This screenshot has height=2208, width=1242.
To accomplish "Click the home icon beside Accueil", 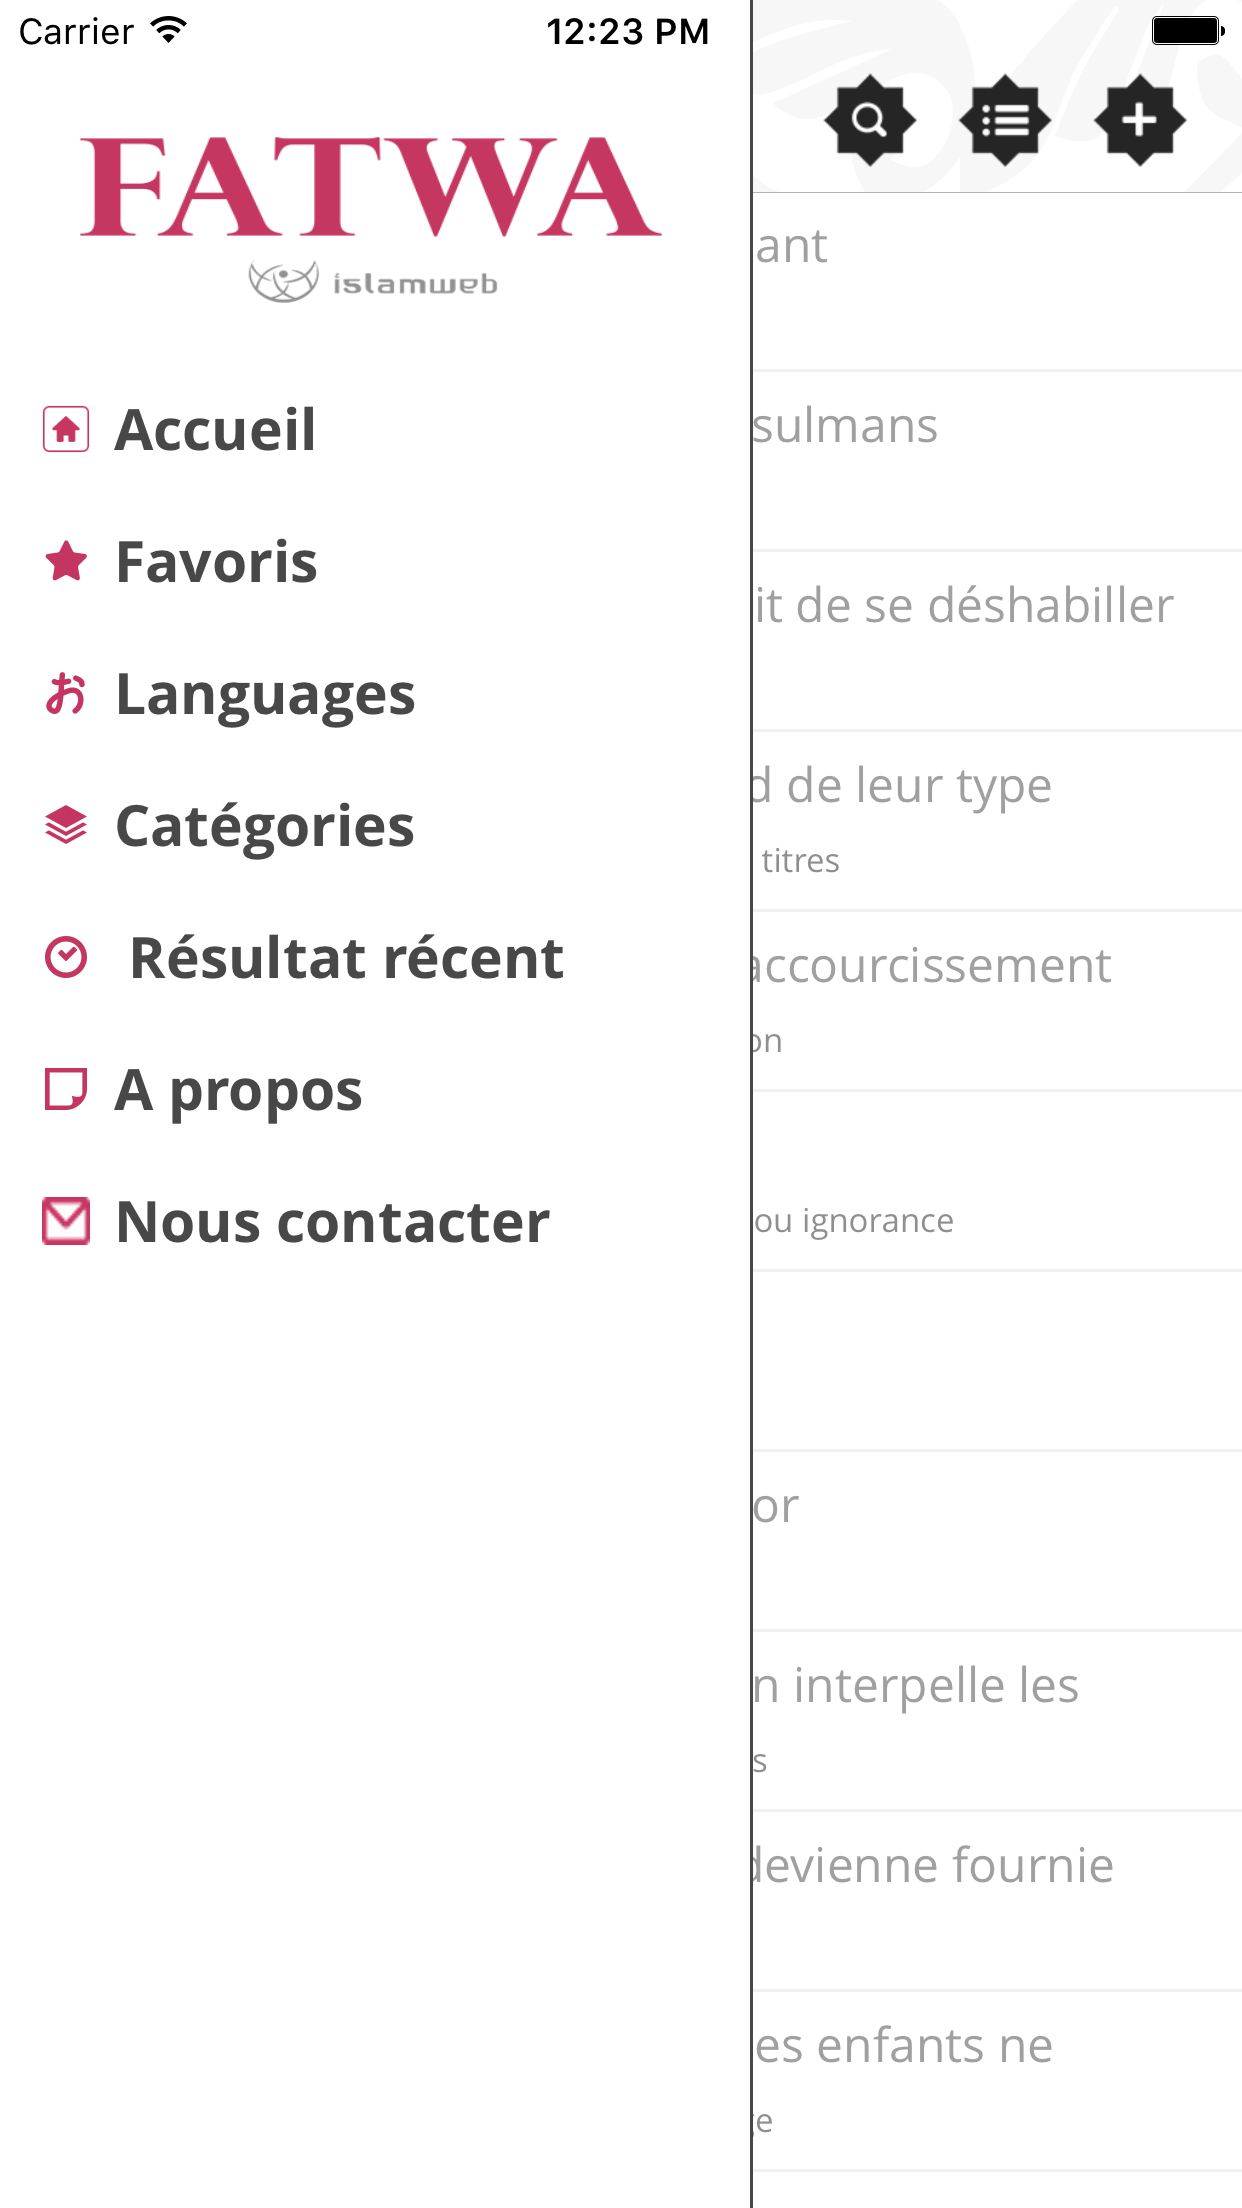I will coord(66,430).
